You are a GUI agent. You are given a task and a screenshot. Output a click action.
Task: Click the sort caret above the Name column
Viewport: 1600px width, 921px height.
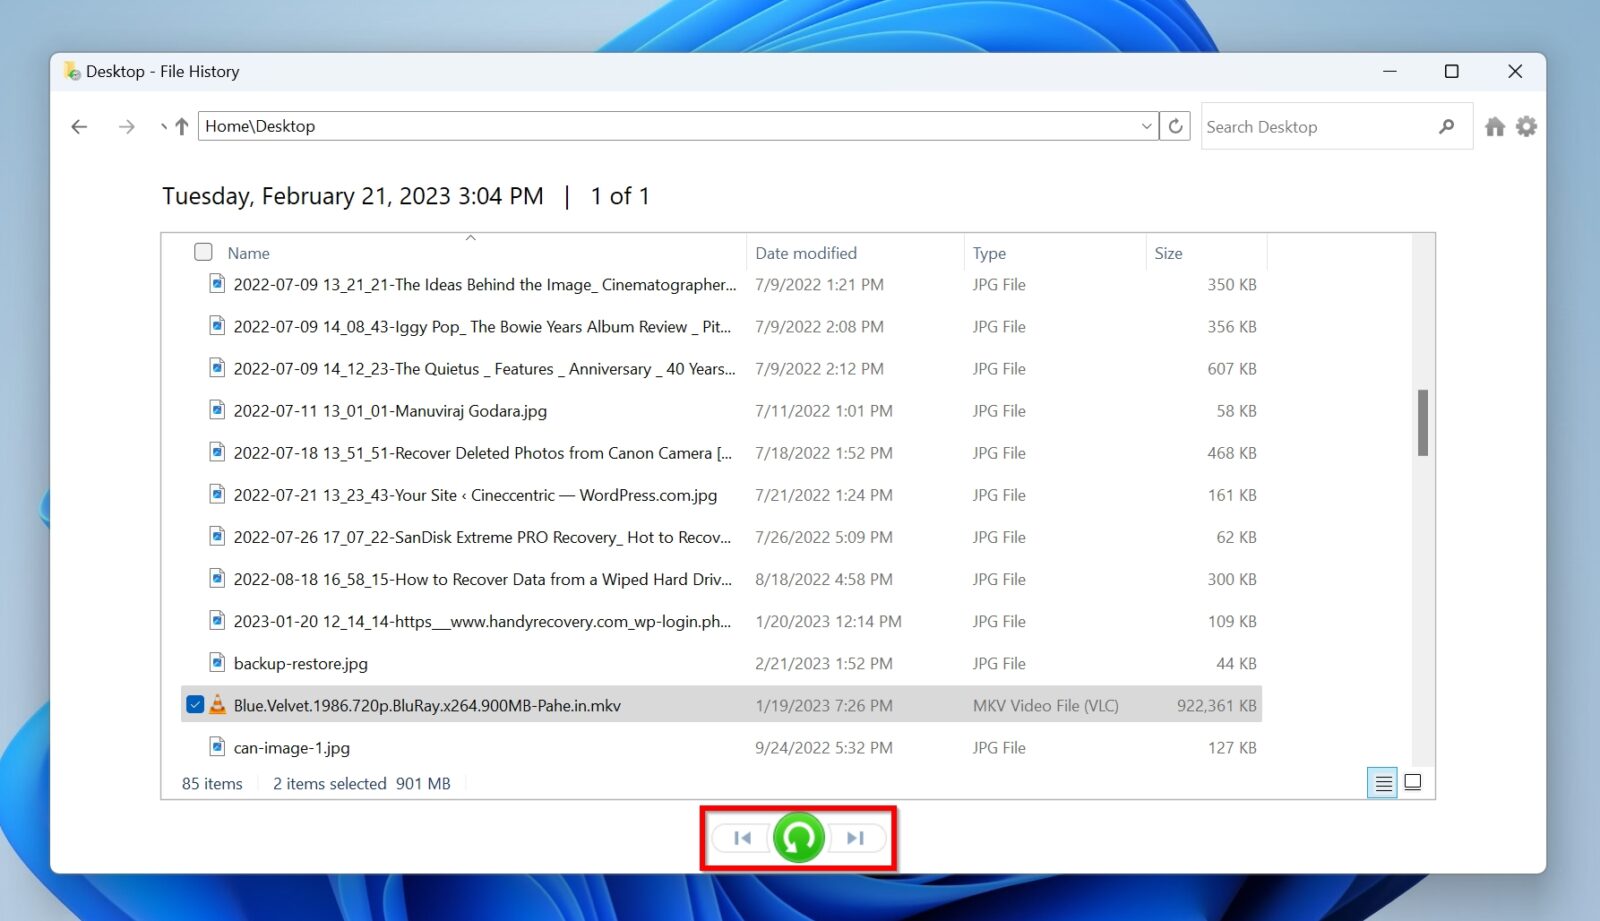470,238
